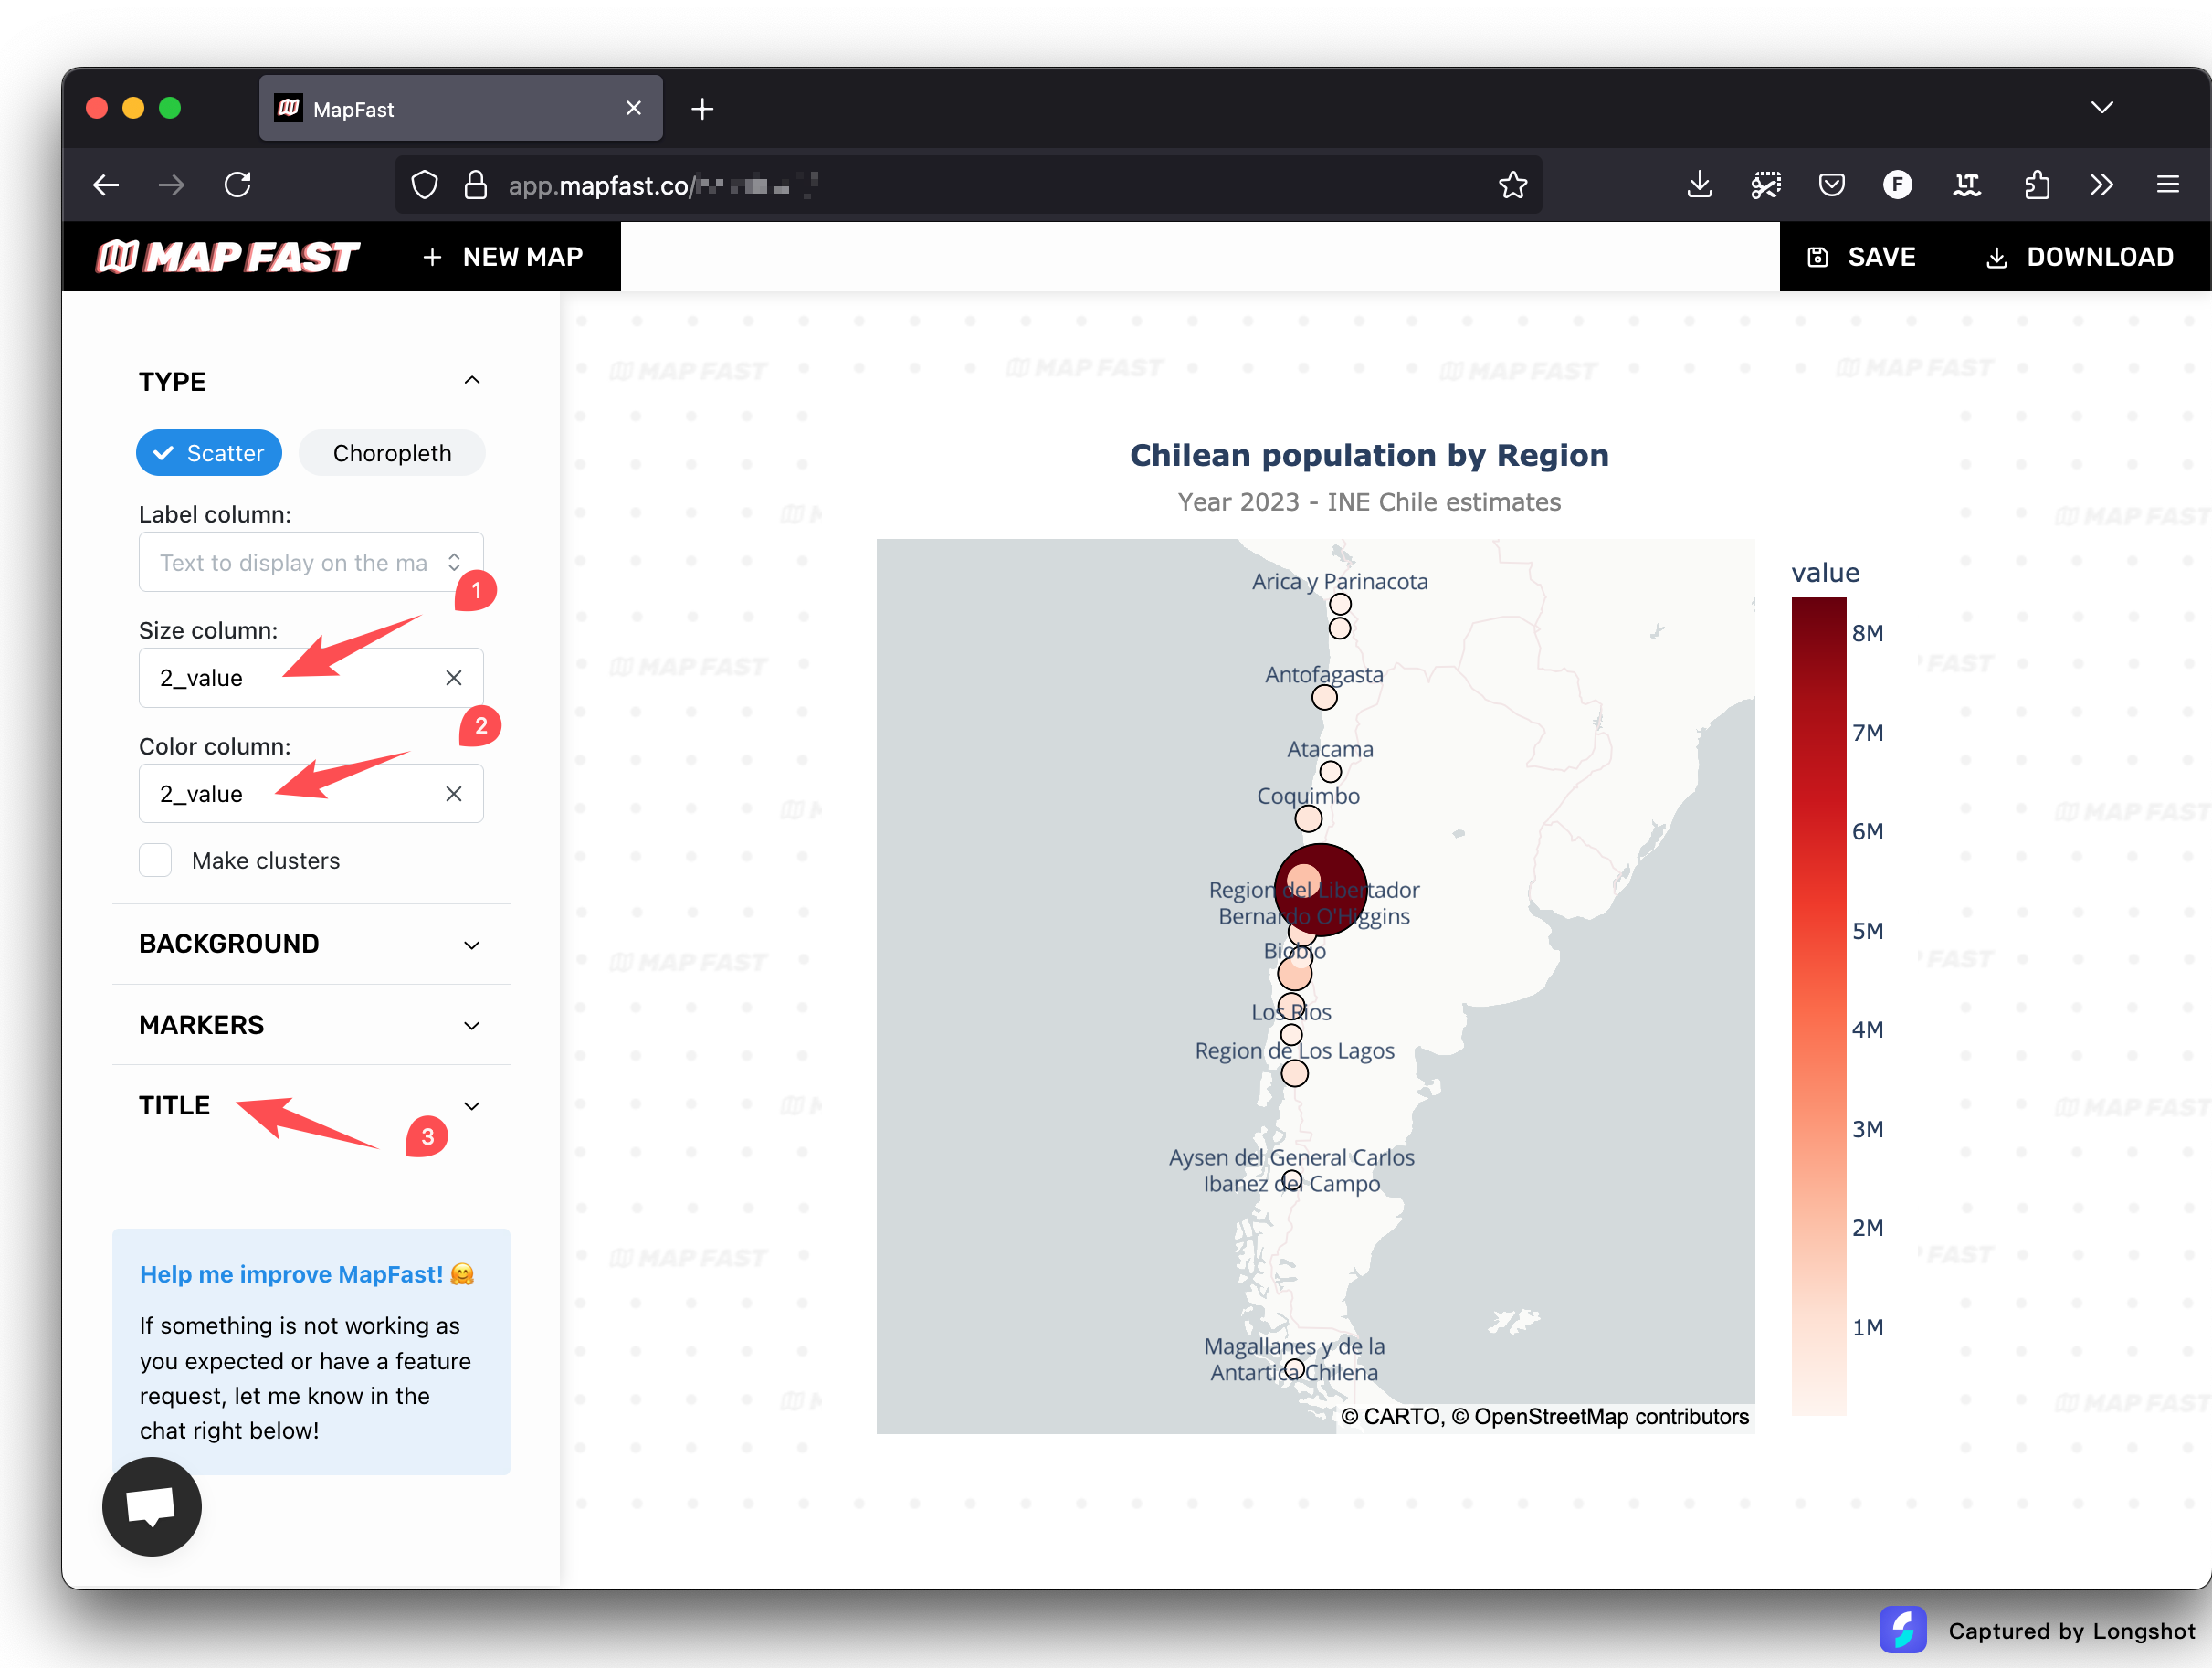Click the Atacama marker circle
The width and height of the screenshot is (2212, 1668).
click(1330, 772)
